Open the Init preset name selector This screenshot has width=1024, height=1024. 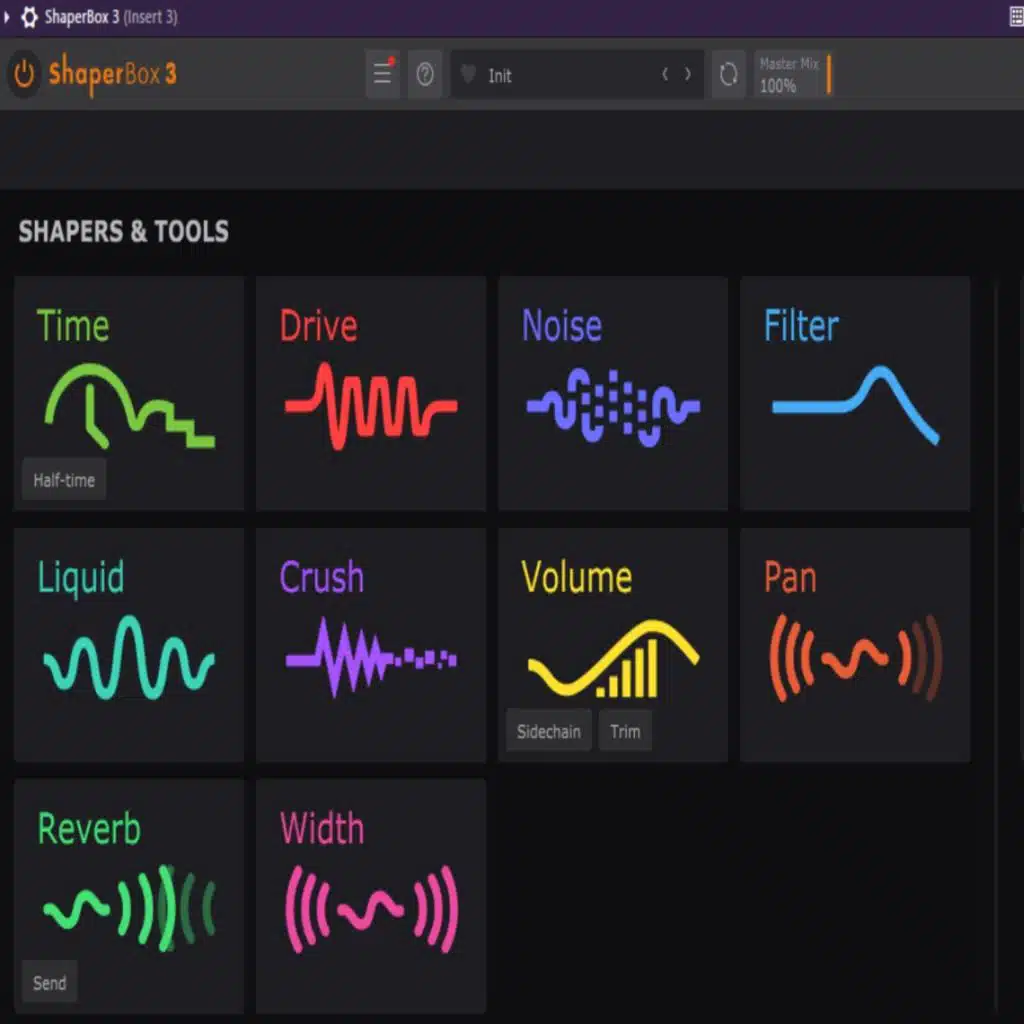(577, 74)
